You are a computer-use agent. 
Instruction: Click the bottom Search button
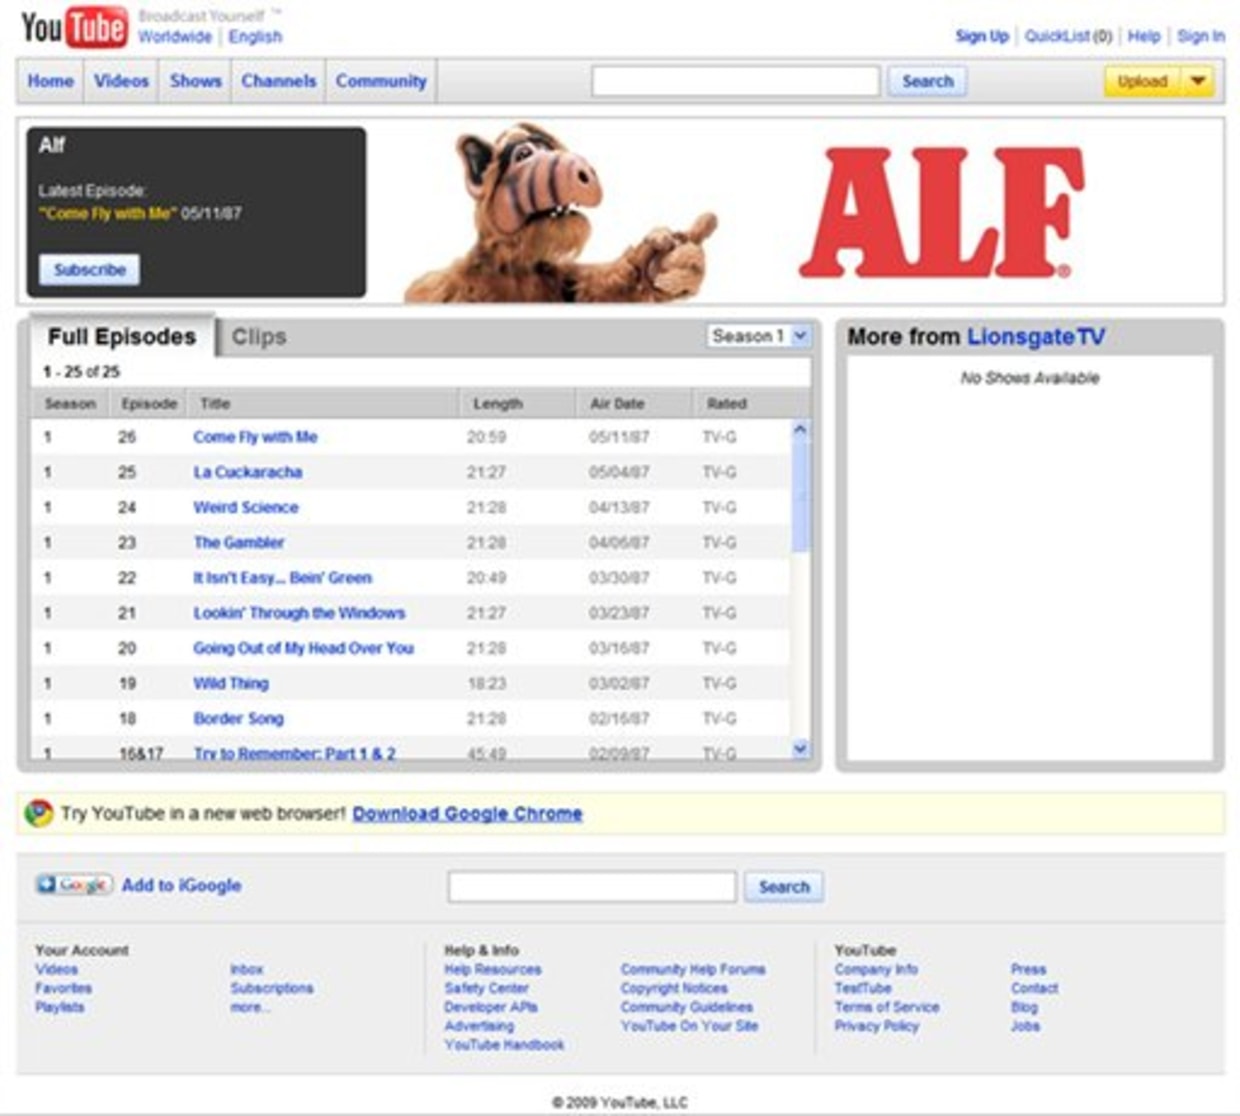(x=783, y=886)
